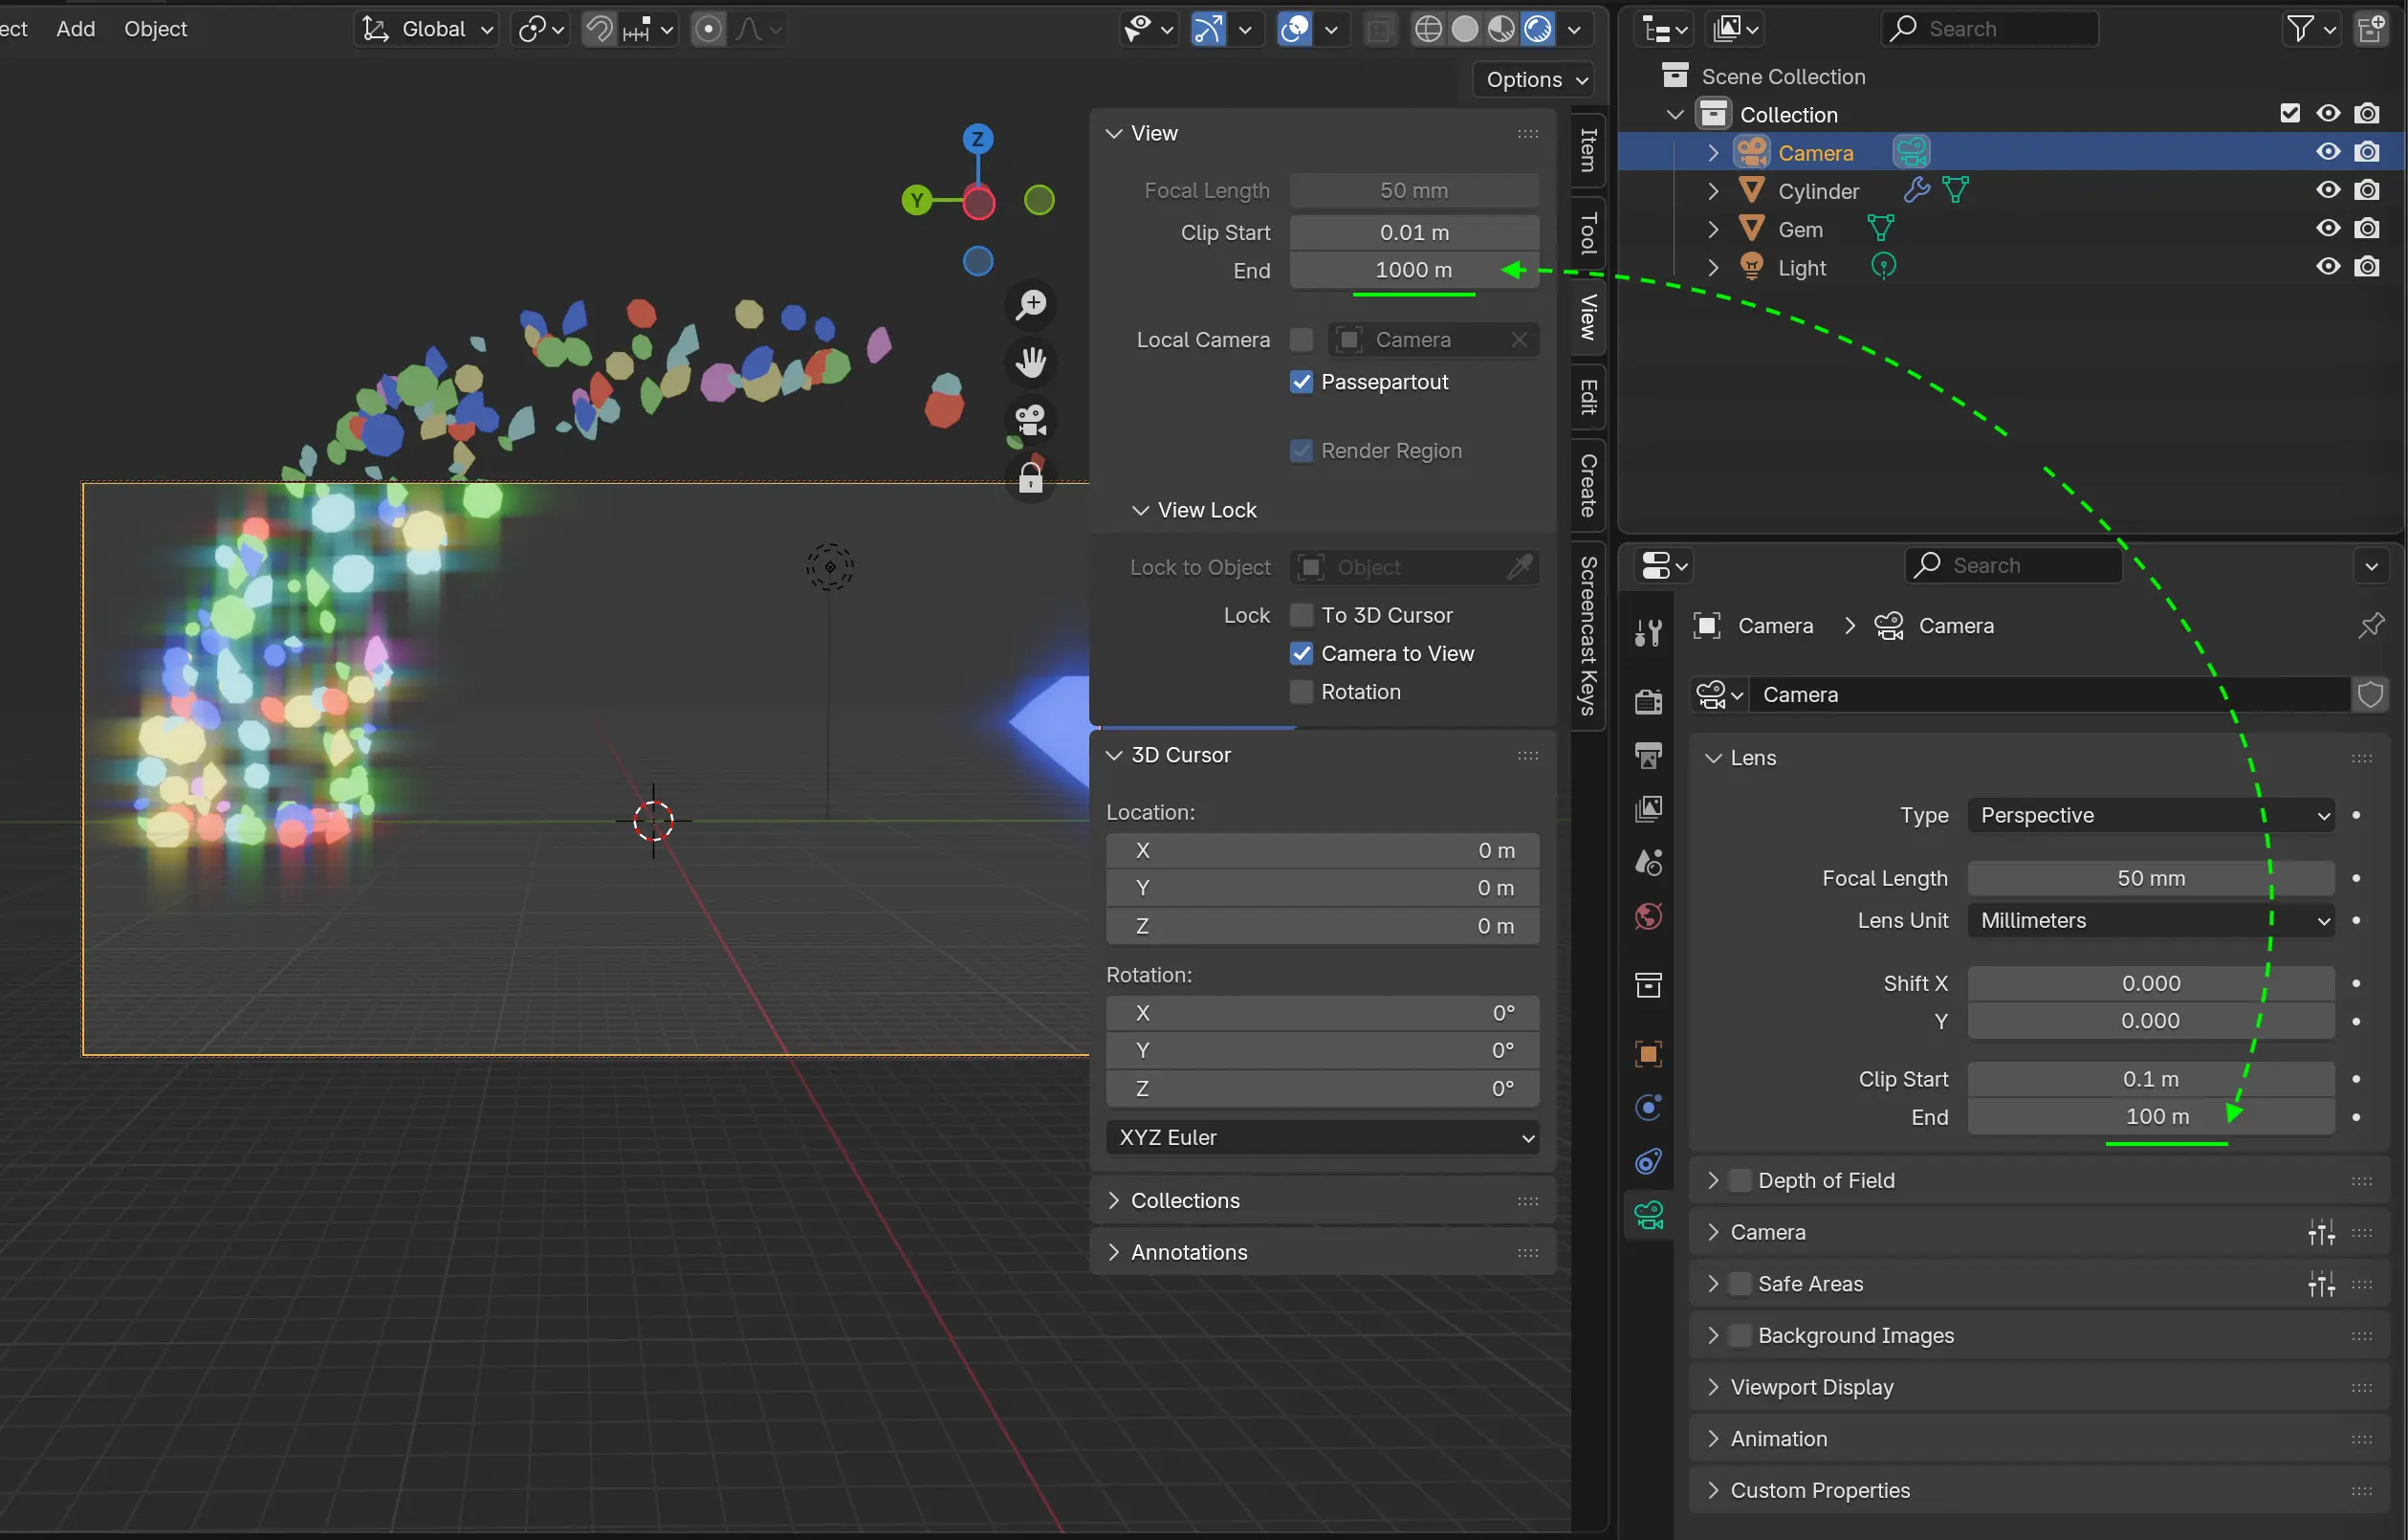Image resolution: width=2408 pixels, height=1540 pixels.
Task: Expand the Depth of Field panel
Action: [1713, 1181]
